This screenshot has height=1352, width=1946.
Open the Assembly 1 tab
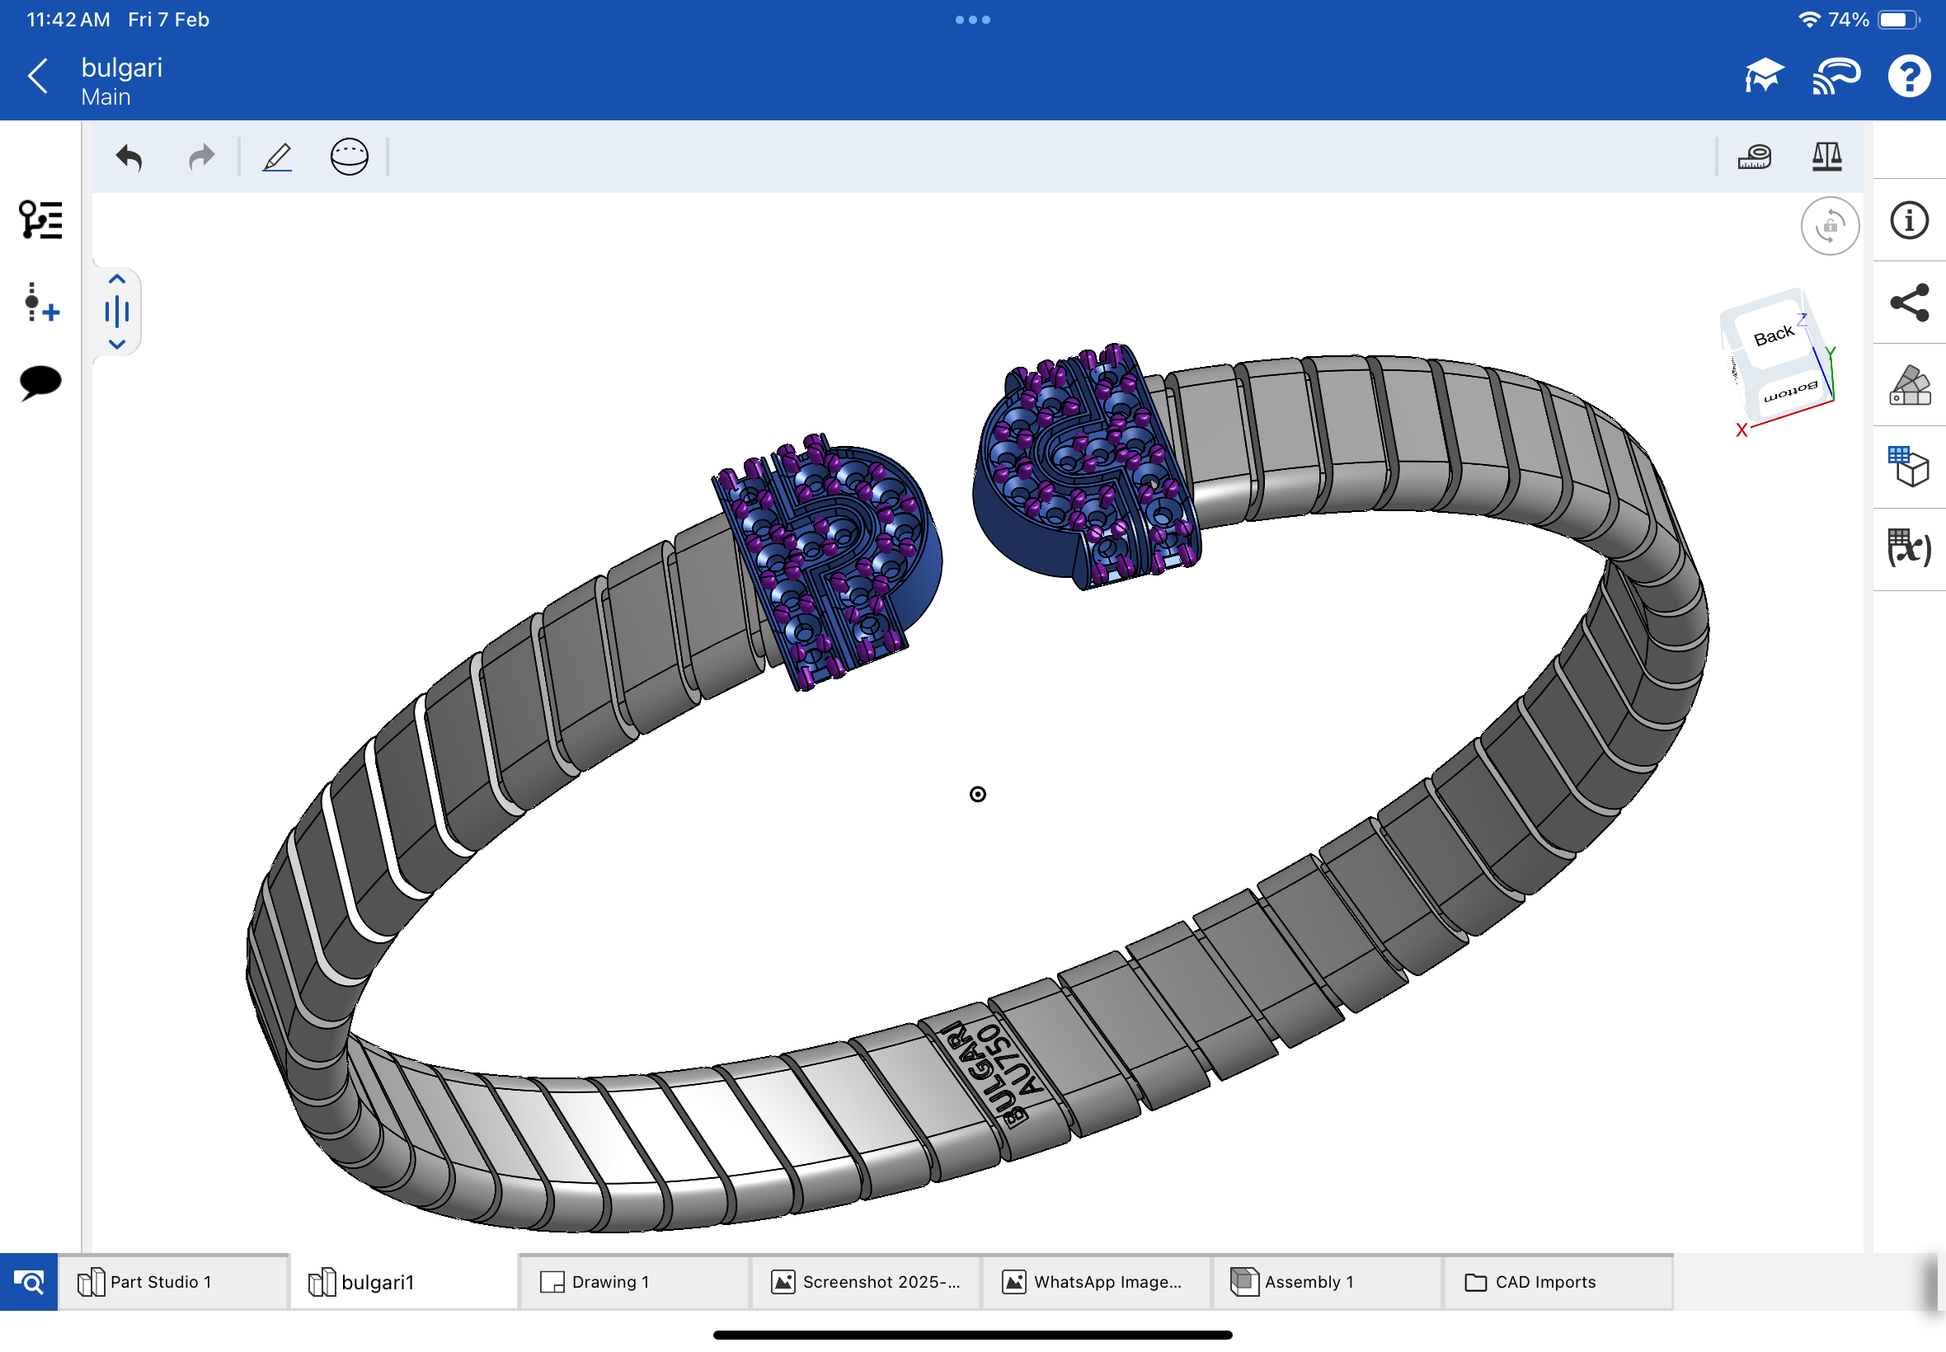[x=1308, y=1282]
